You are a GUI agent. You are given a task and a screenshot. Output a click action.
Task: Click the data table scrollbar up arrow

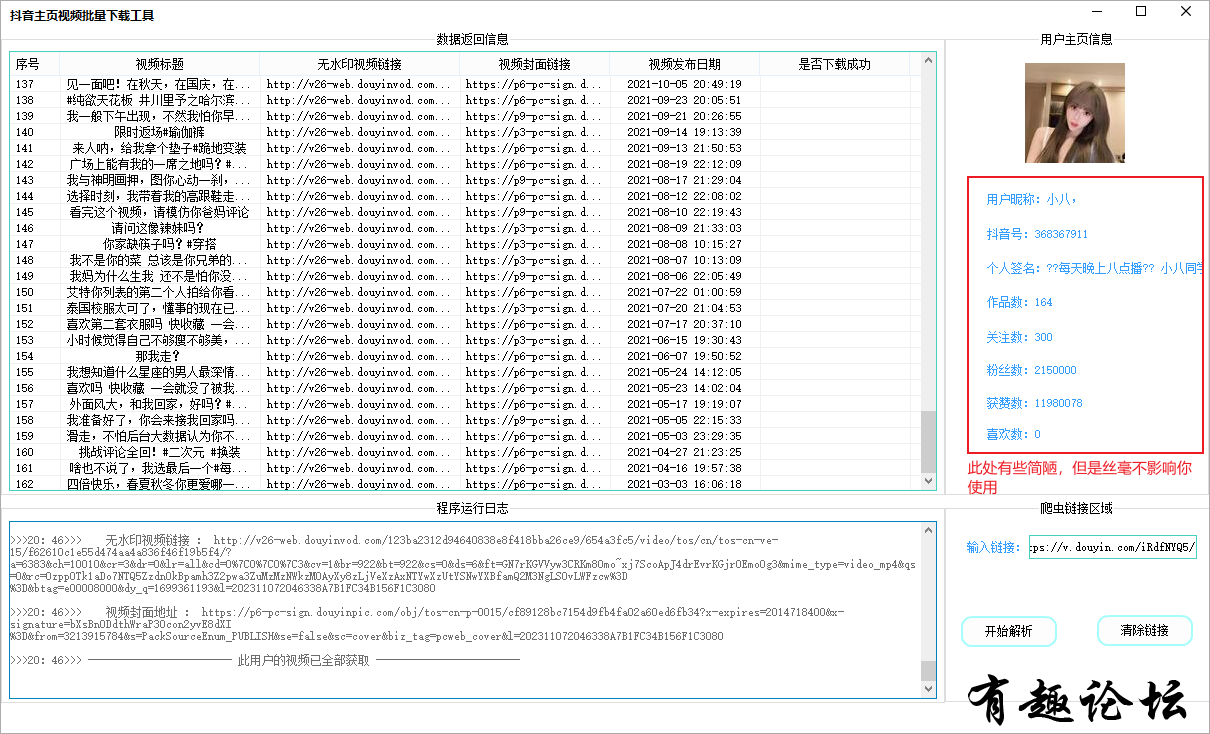click(x=928, y=61)
